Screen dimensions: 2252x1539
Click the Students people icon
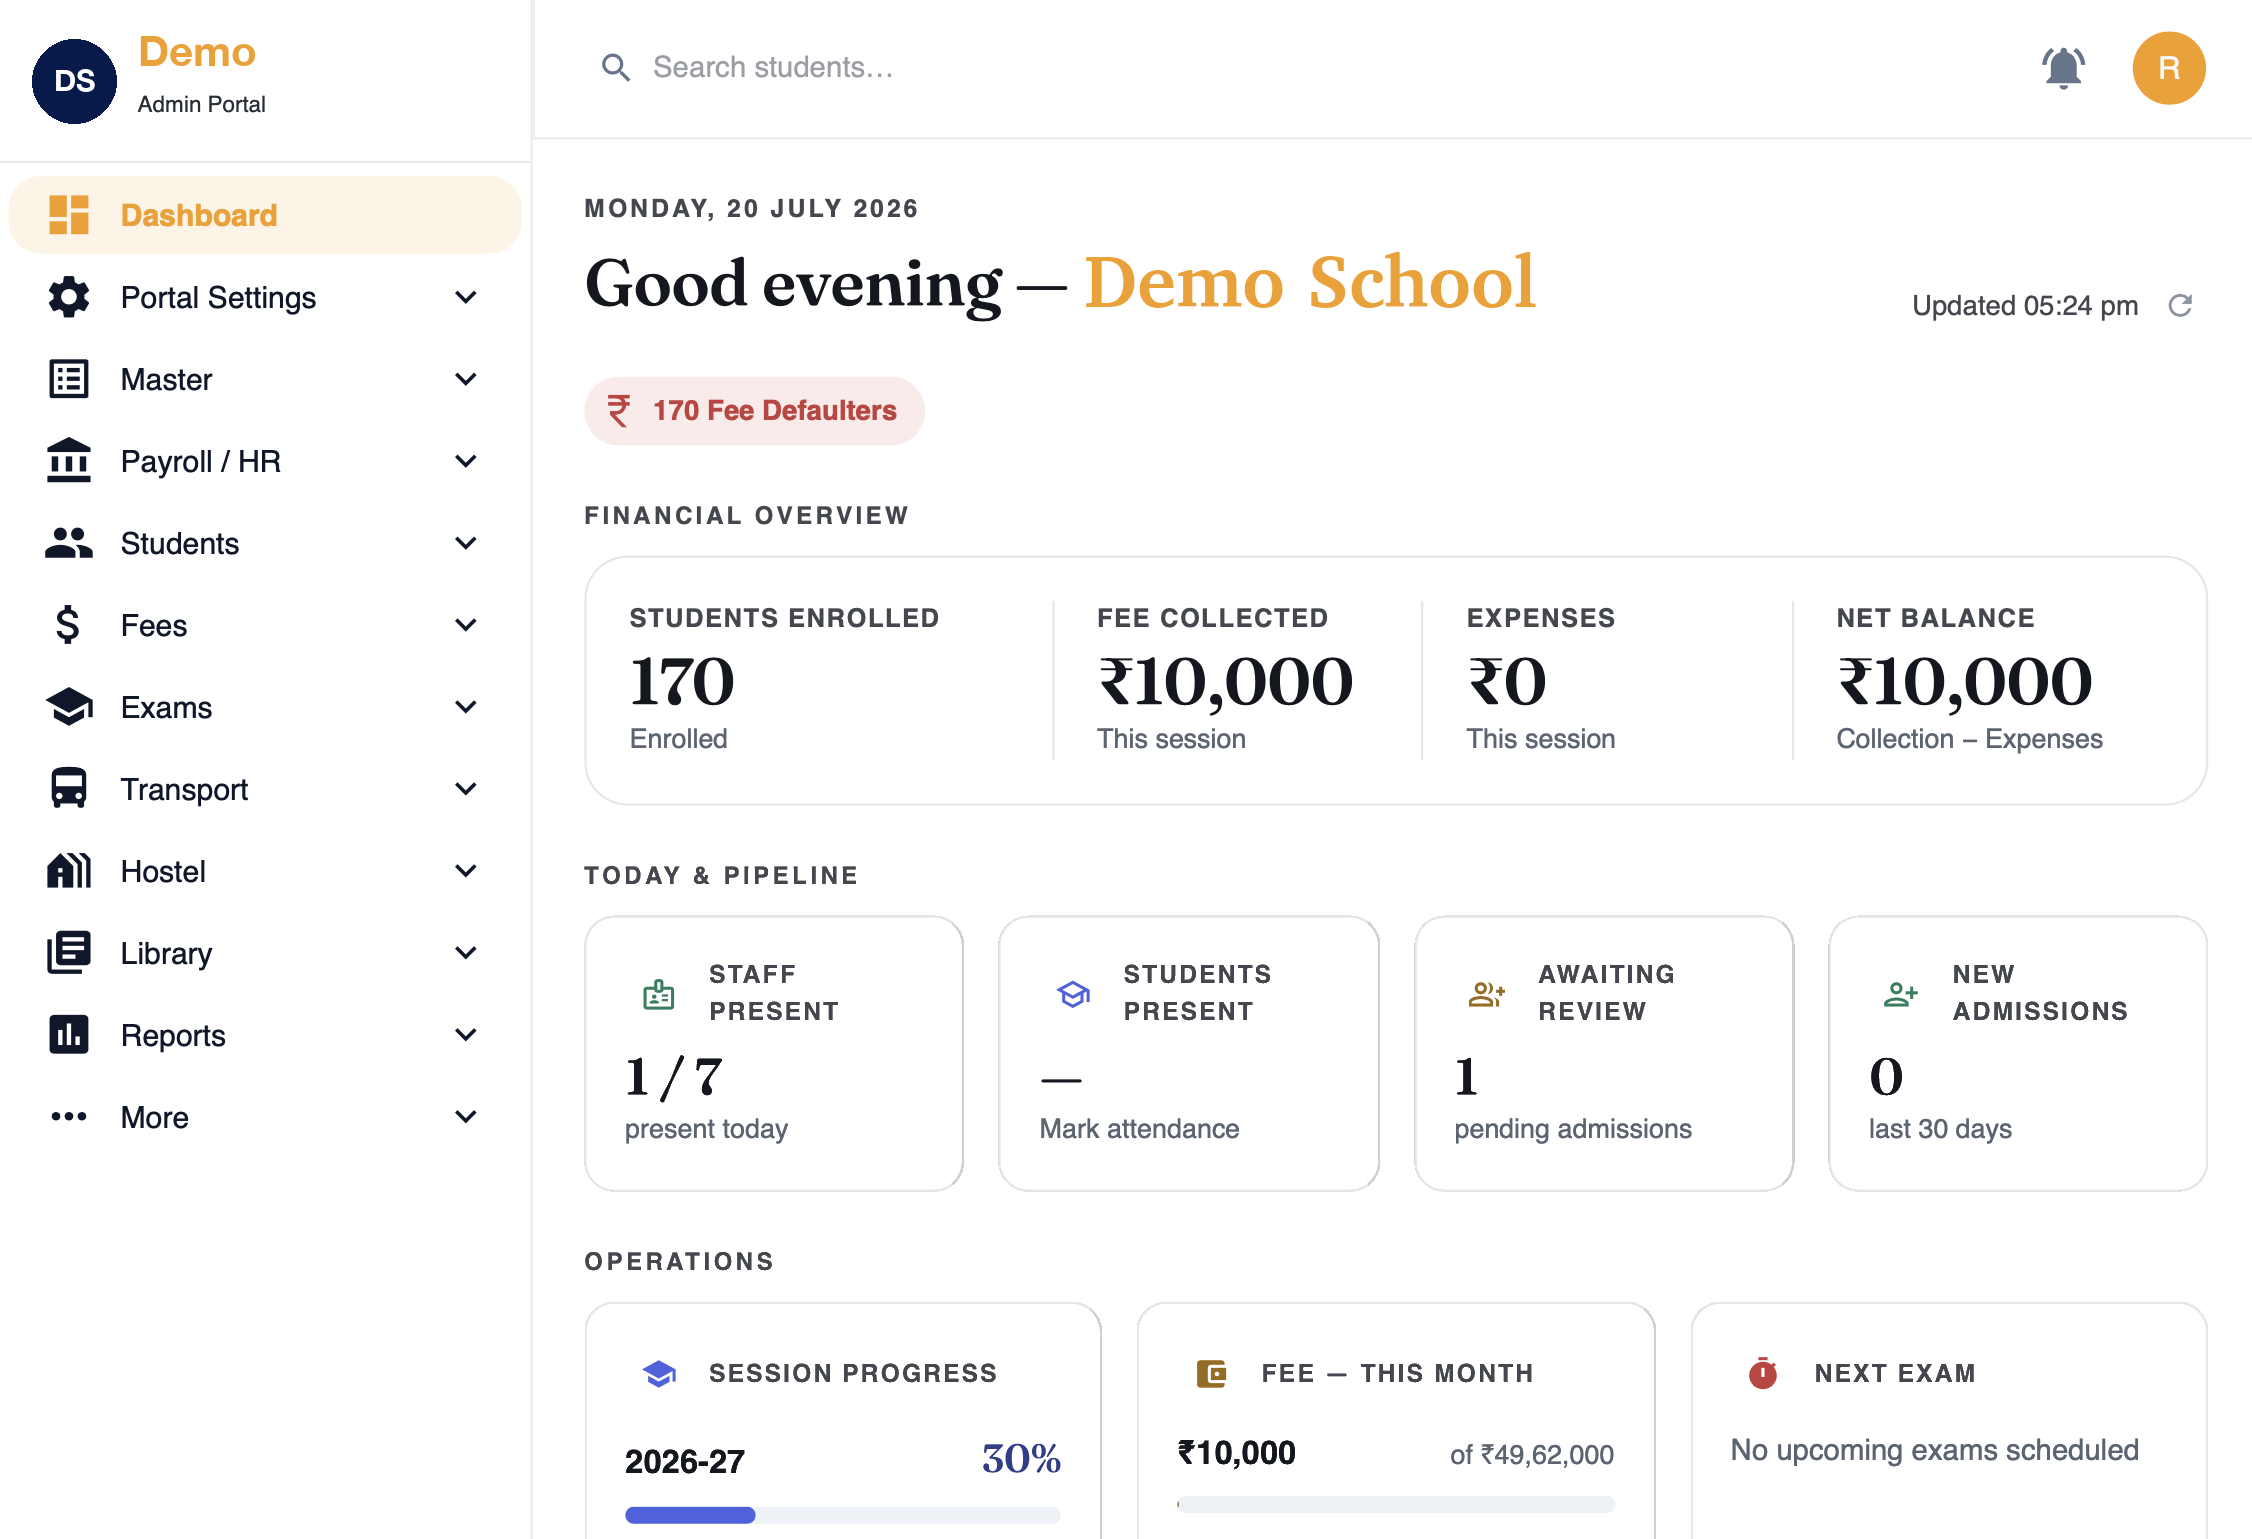pos(69,543)
